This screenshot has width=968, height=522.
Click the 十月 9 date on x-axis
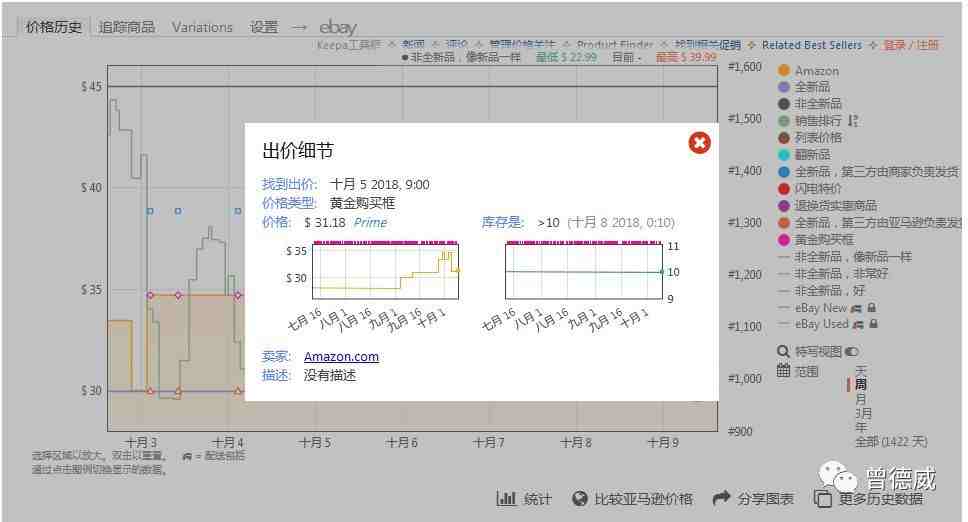[x=662, y=442]
